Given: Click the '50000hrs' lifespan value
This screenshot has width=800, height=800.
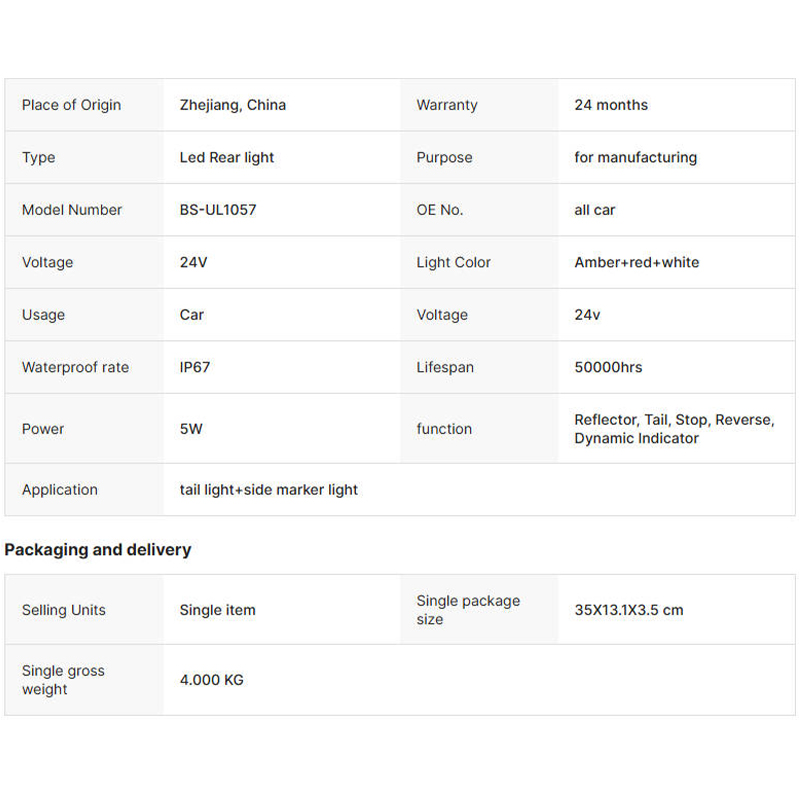Looking at the screenshot, I should coord(608,368).
